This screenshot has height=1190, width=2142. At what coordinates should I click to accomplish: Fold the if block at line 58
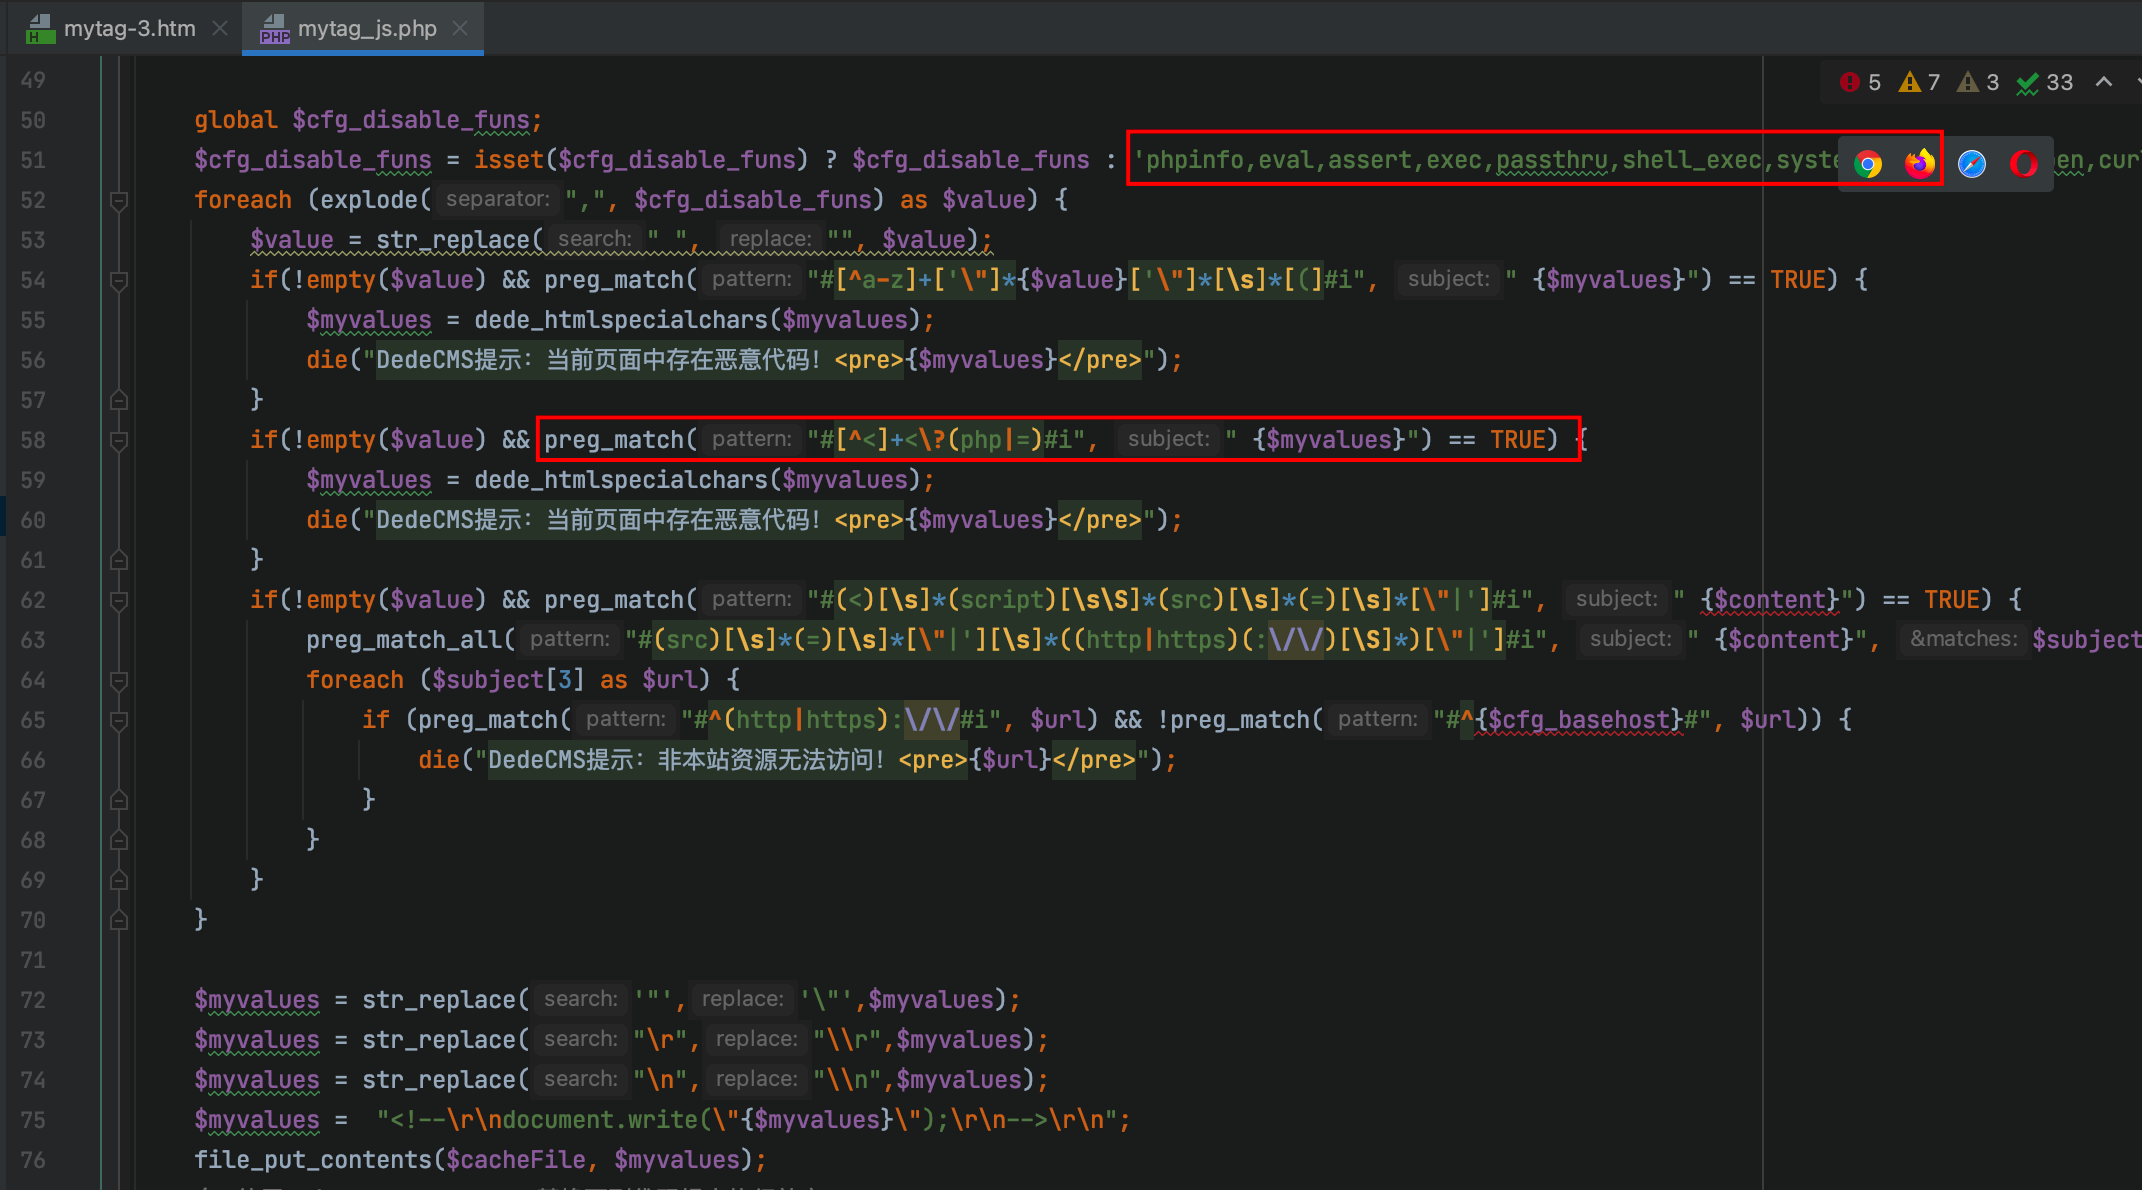coord(119,441)
